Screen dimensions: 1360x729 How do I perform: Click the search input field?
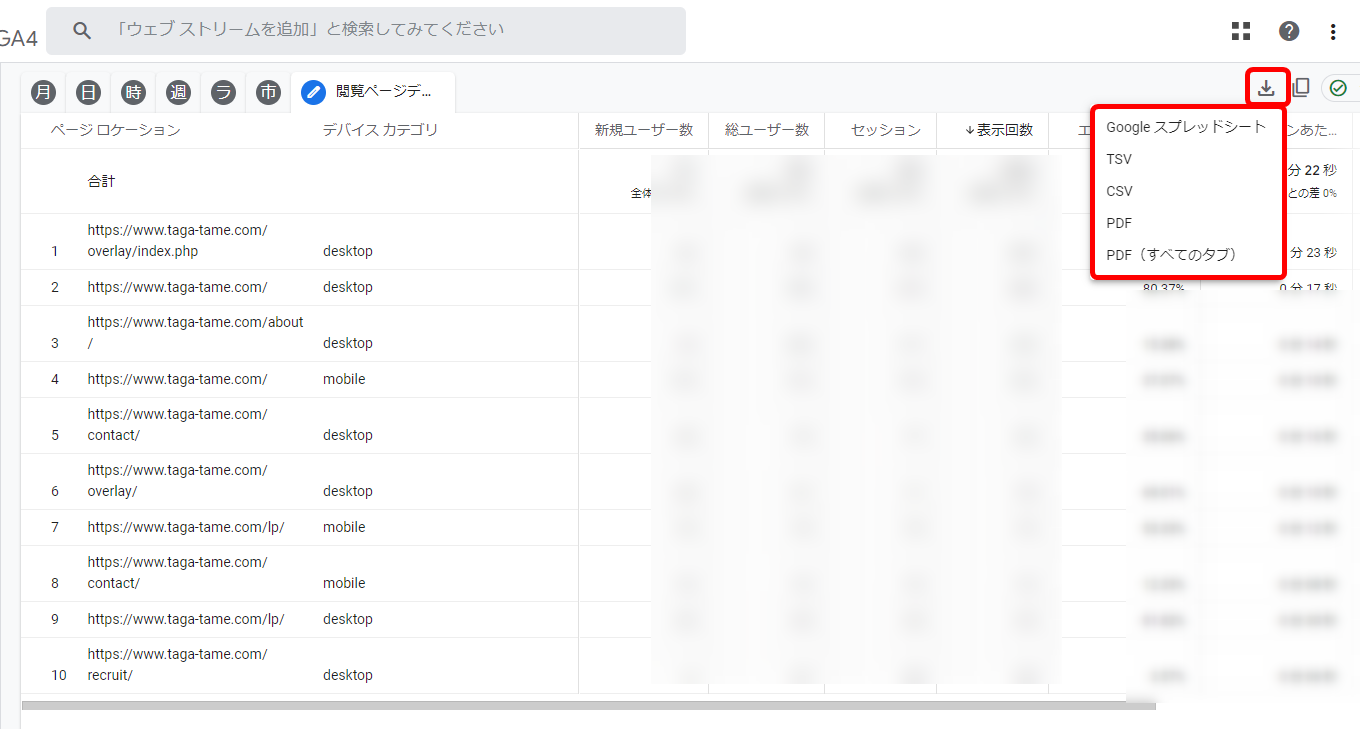point(366,31)
